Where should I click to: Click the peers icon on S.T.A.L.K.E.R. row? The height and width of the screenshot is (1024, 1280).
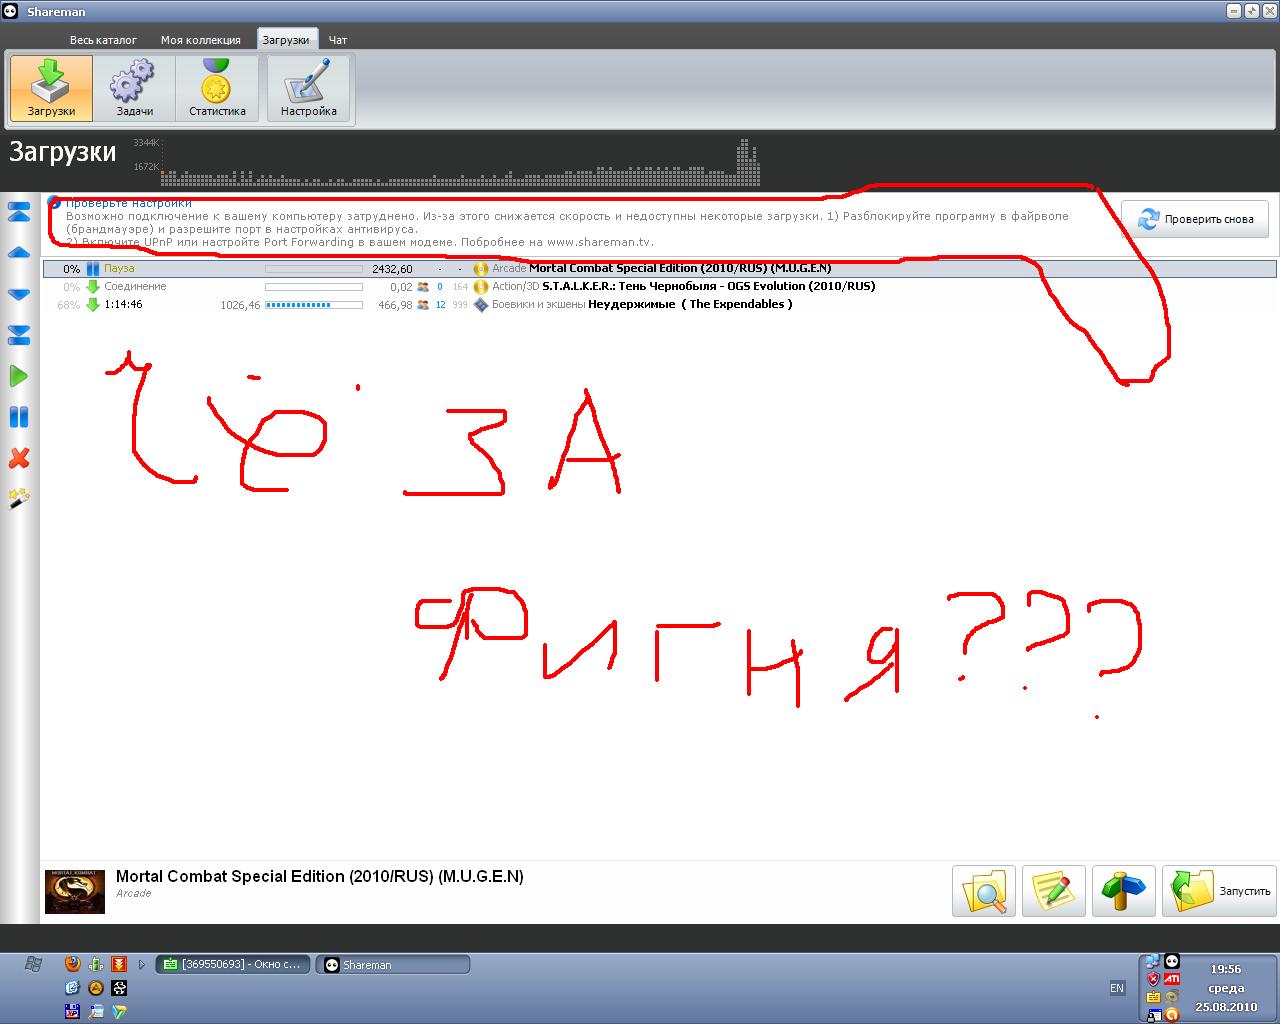tap(423, 287)
